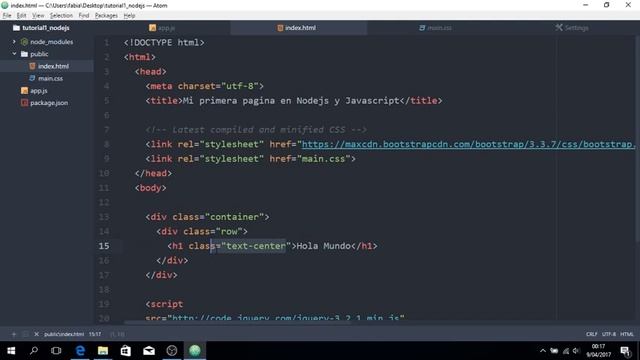Click the public folder icon

pyautogui.click(x=24, y=54)
